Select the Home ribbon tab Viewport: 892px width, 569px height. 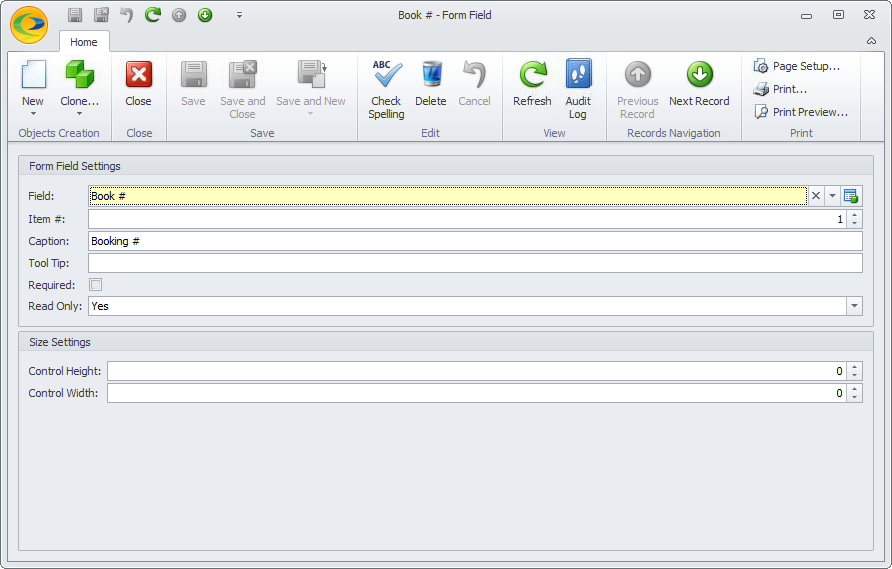click(x=84, y=42)
